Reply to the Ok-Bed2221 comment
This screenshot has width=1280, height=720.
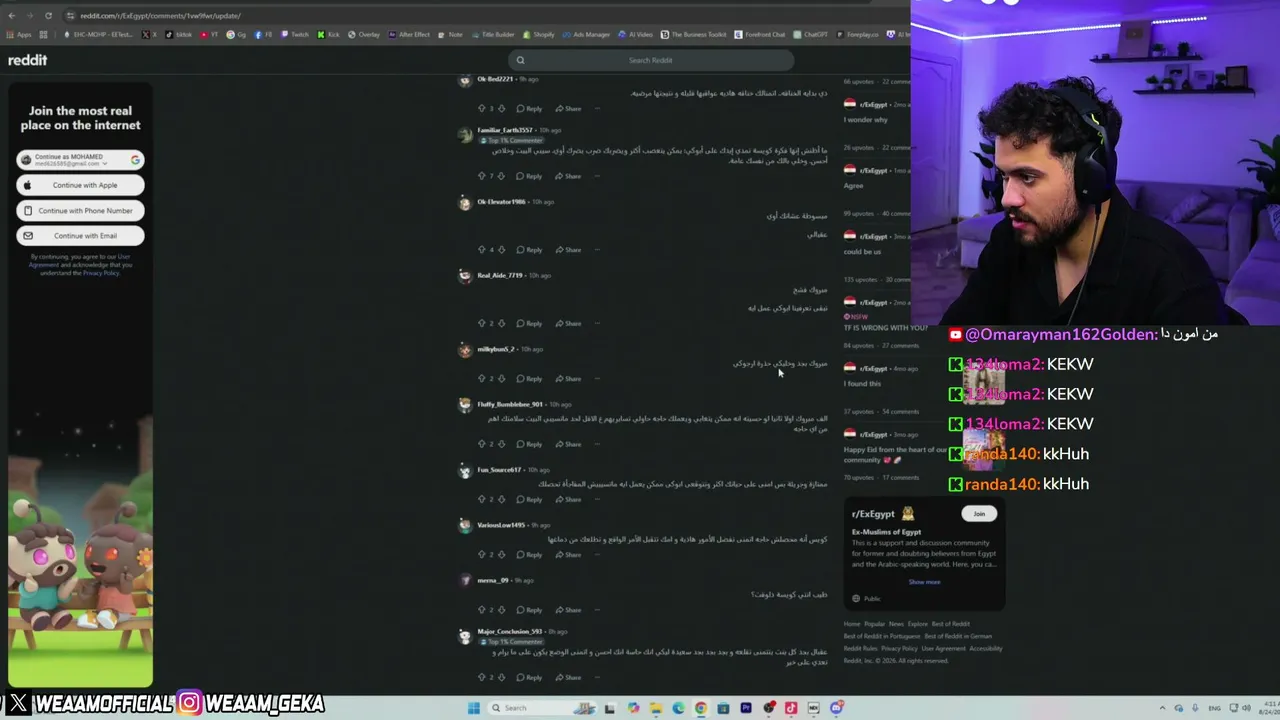[x=529, y=108]
